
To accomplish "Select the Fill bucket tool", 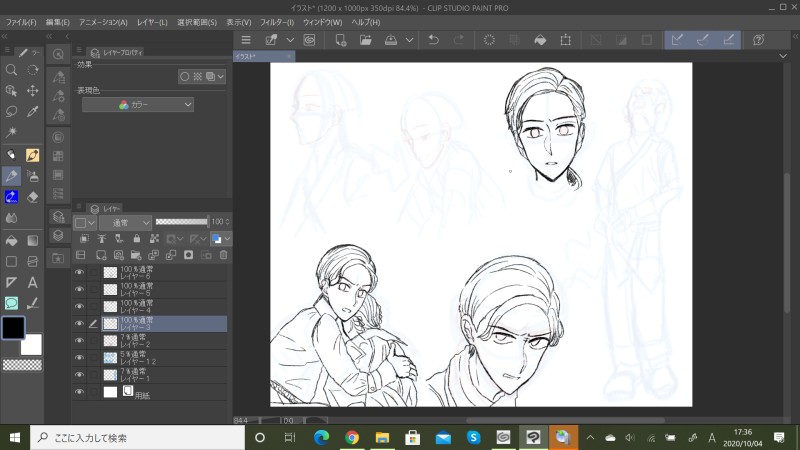I will point(11,240).
